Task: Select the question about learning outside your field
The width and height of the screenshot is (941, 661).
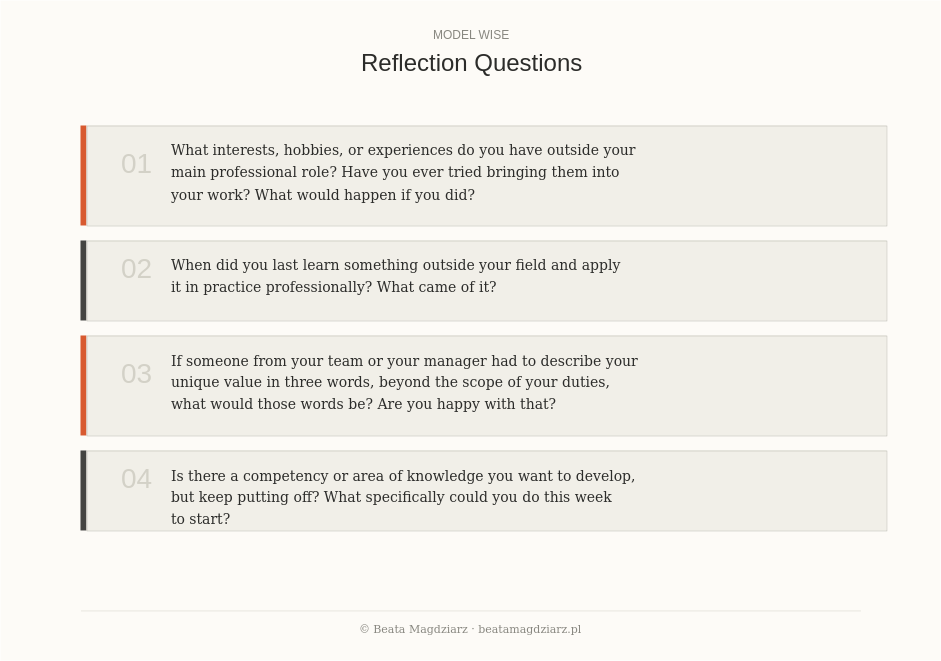Action: pyautogui.click(x=395, y=276)
